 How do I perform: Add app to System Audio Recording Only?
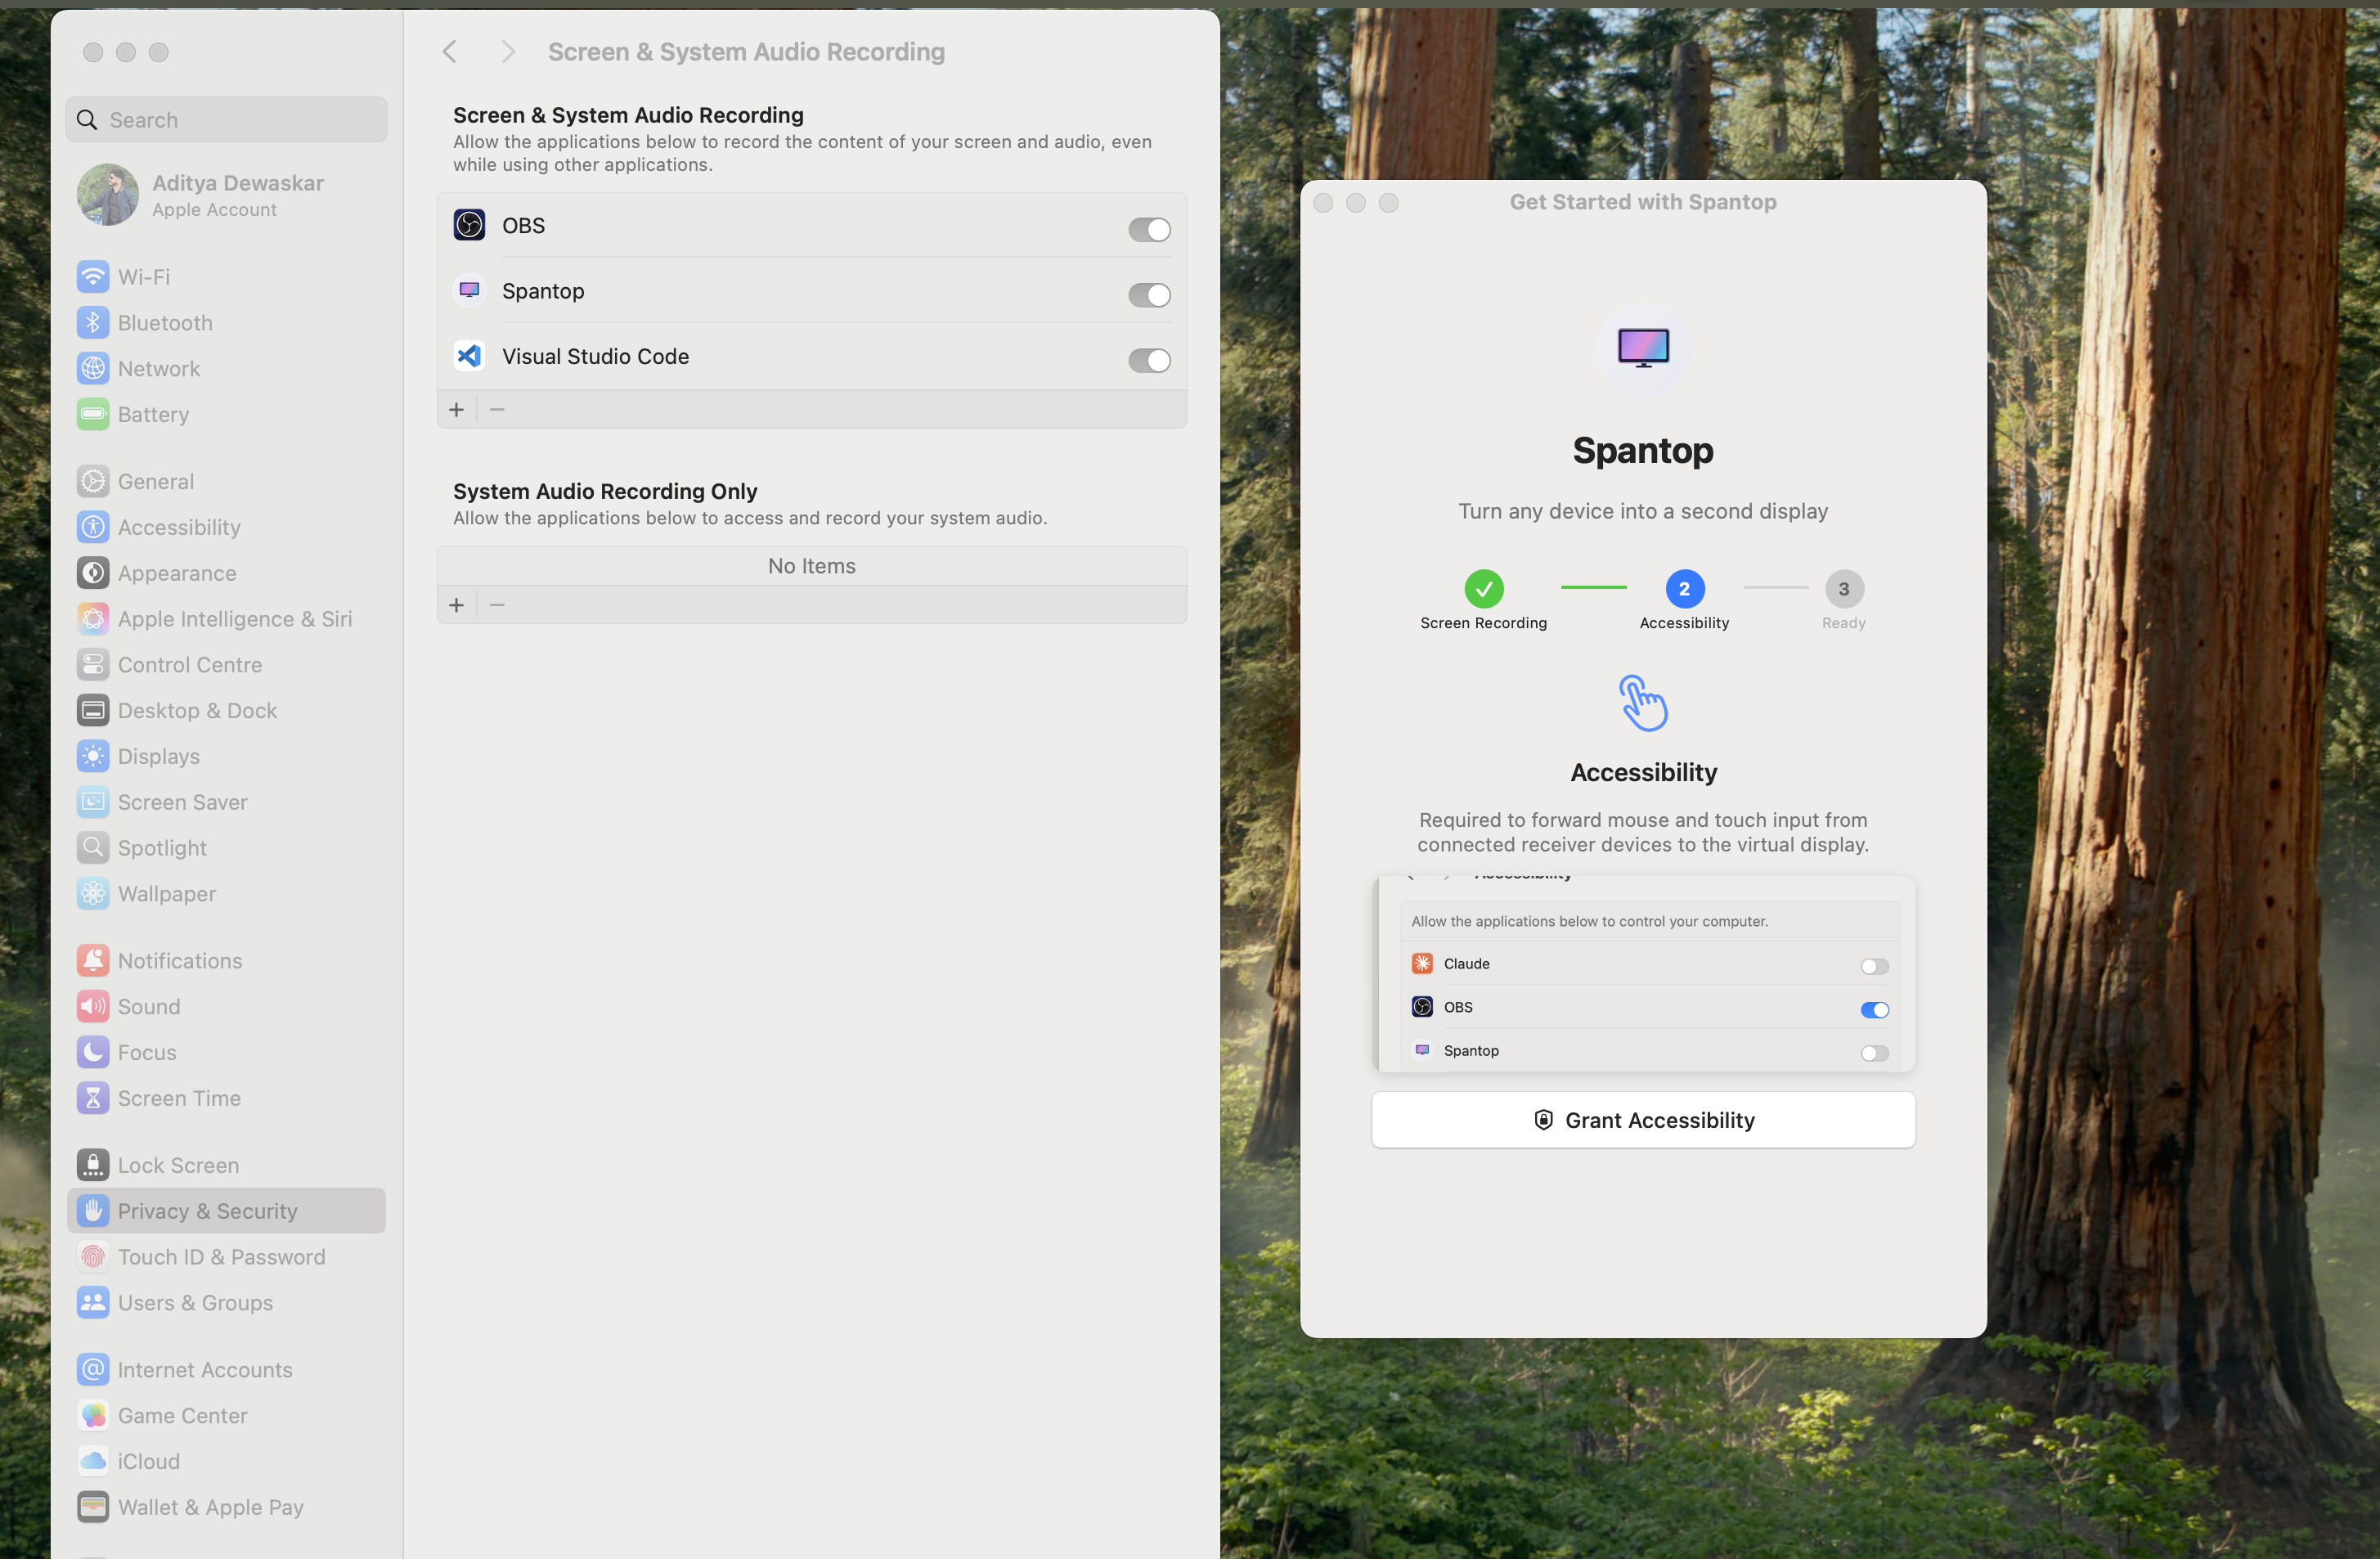point(457,605)
